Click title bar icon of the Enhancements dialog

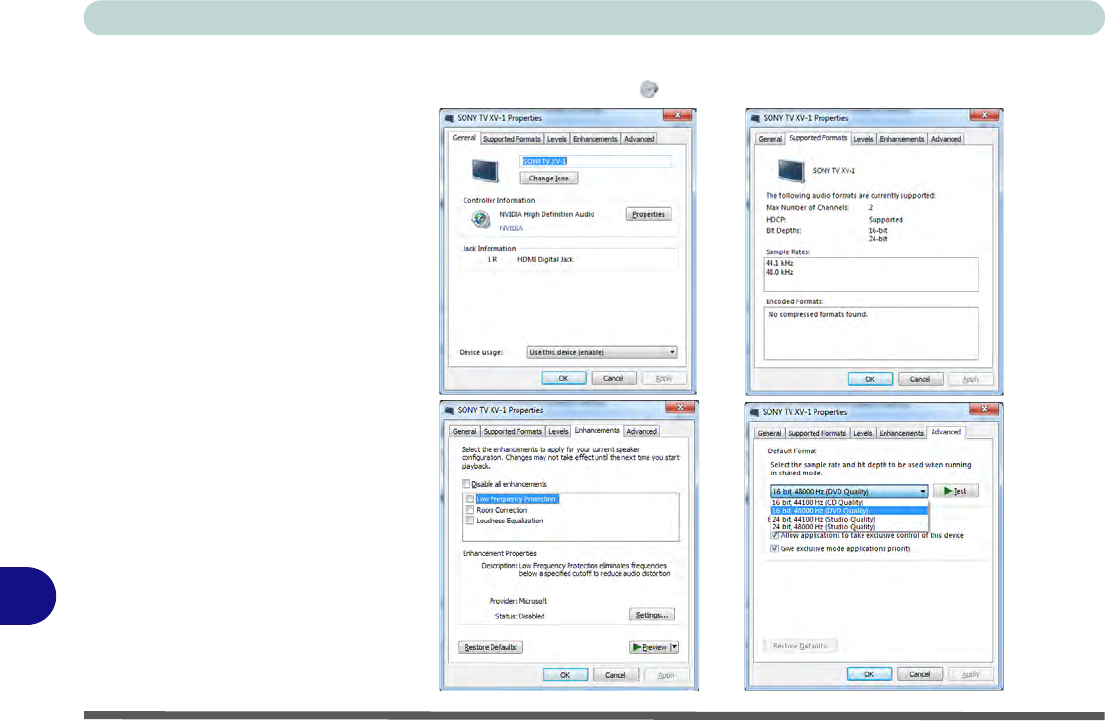pyautogui.click(x=450, y=410)
